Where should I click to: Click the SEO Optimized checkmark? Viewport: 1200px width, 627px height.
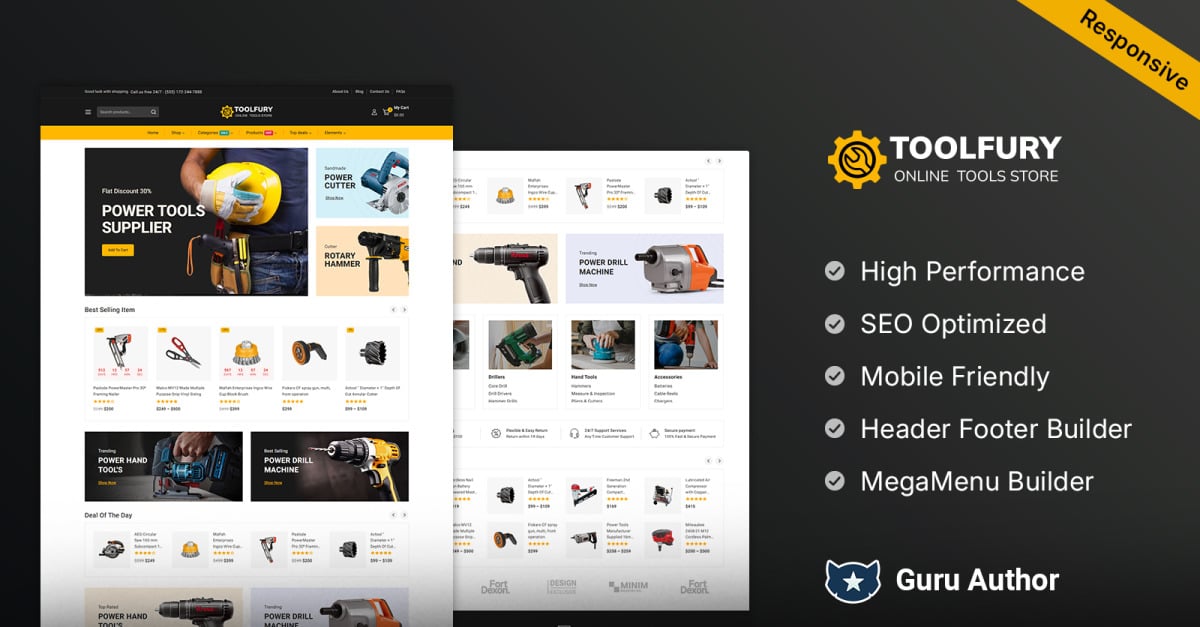pos(834,324)
